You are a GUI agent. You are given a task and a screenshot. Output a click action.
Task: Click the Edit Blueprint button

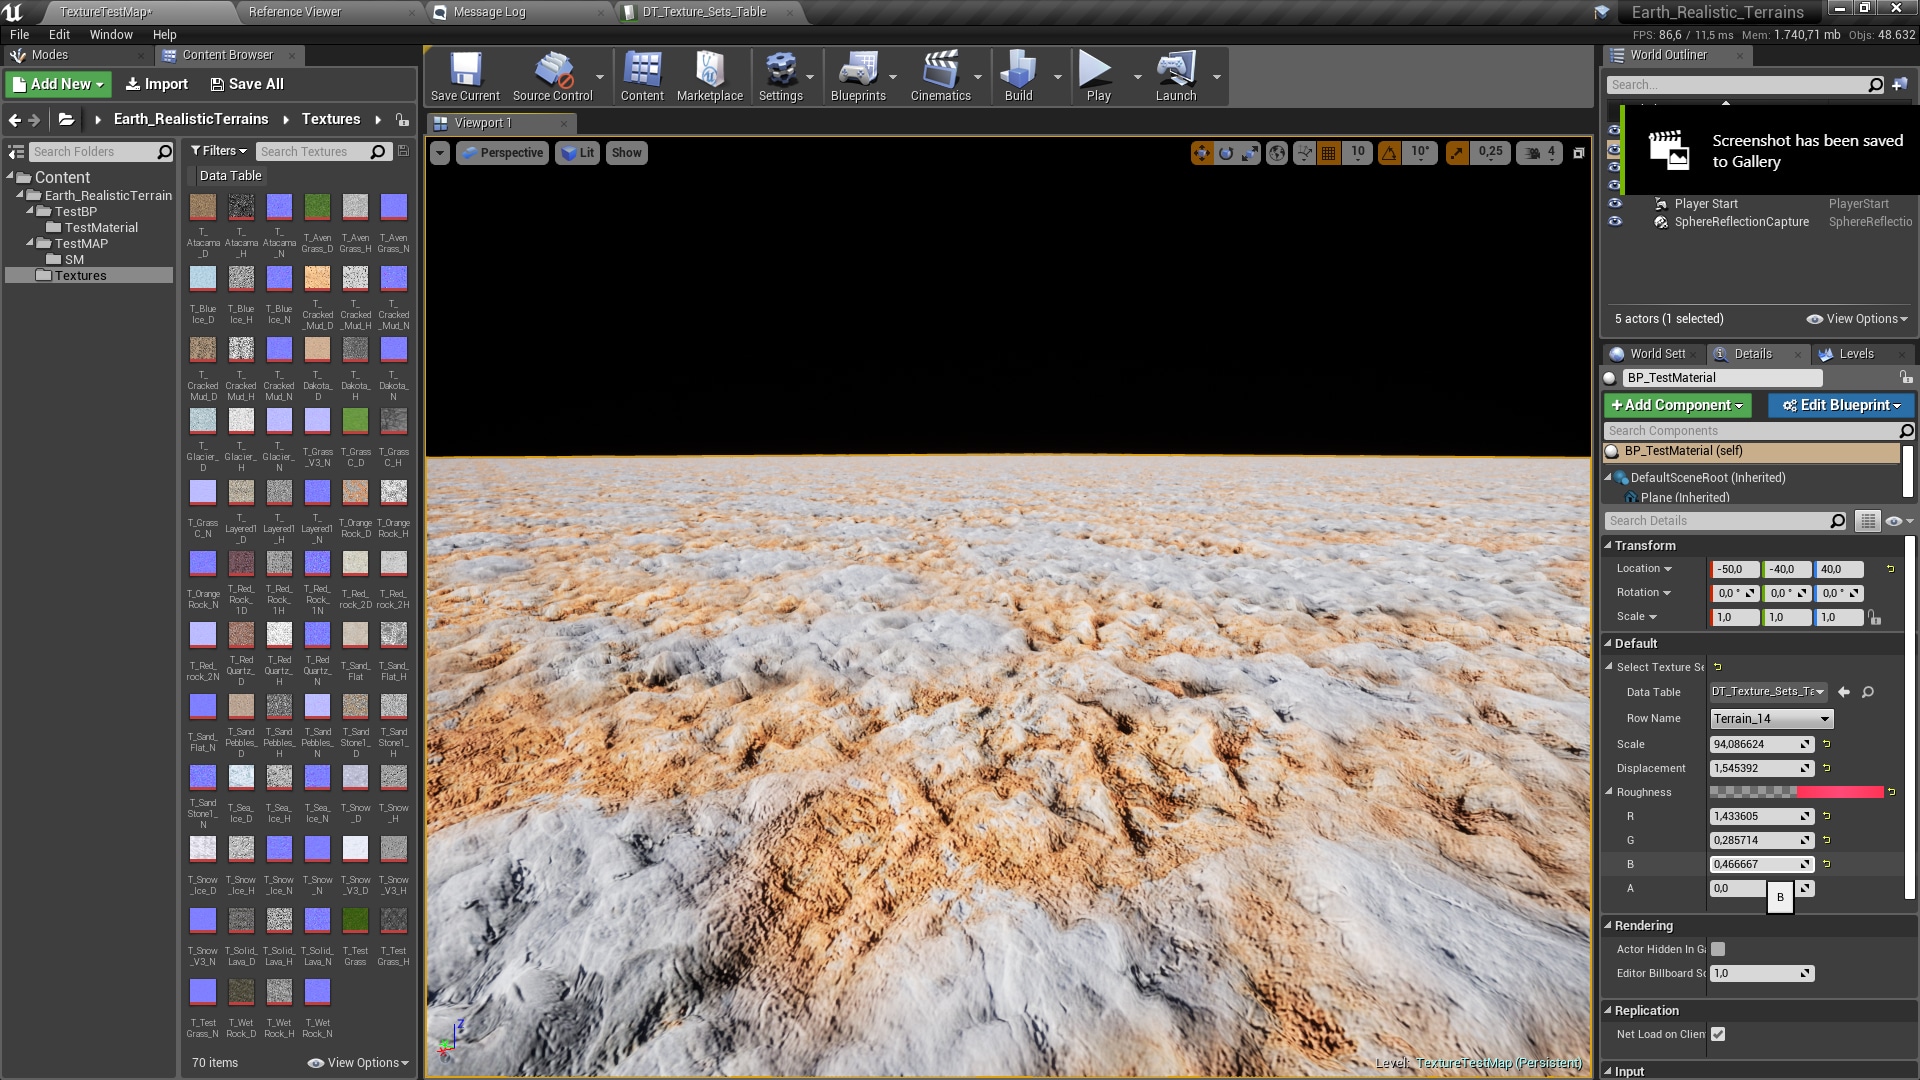(x=1840, y=405)
